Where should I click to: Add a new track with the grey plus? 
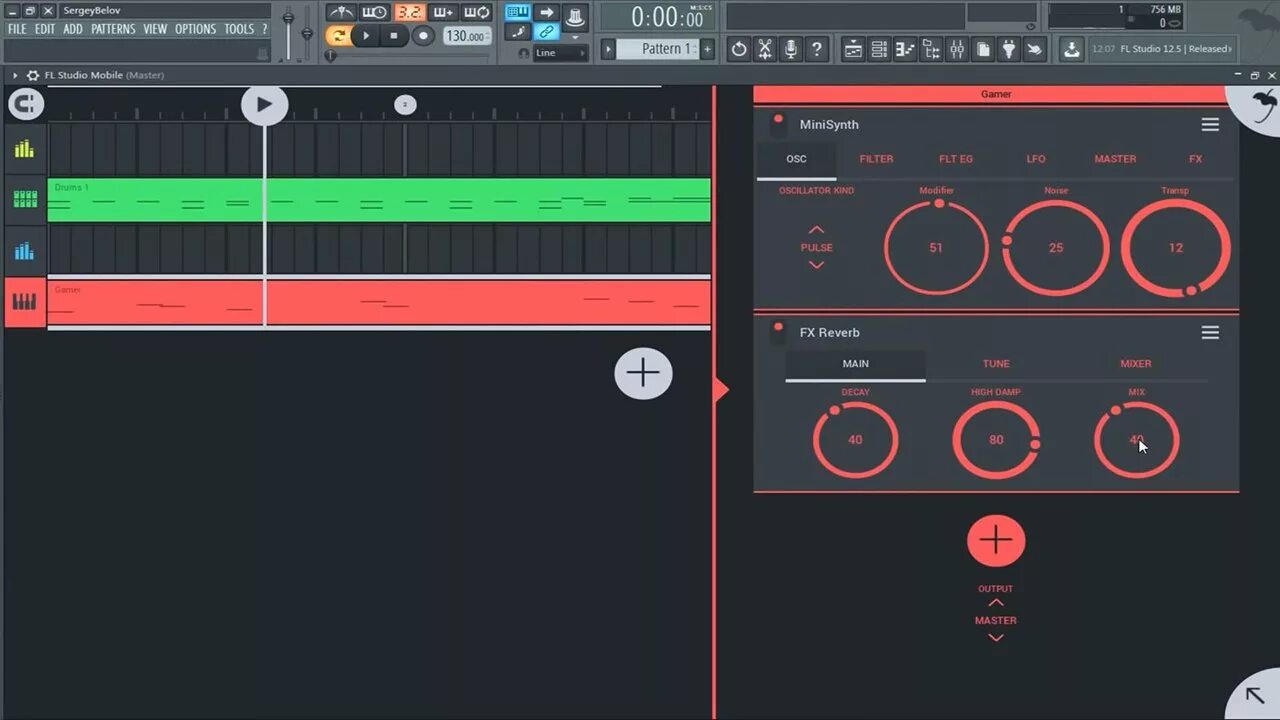(643, 374)
